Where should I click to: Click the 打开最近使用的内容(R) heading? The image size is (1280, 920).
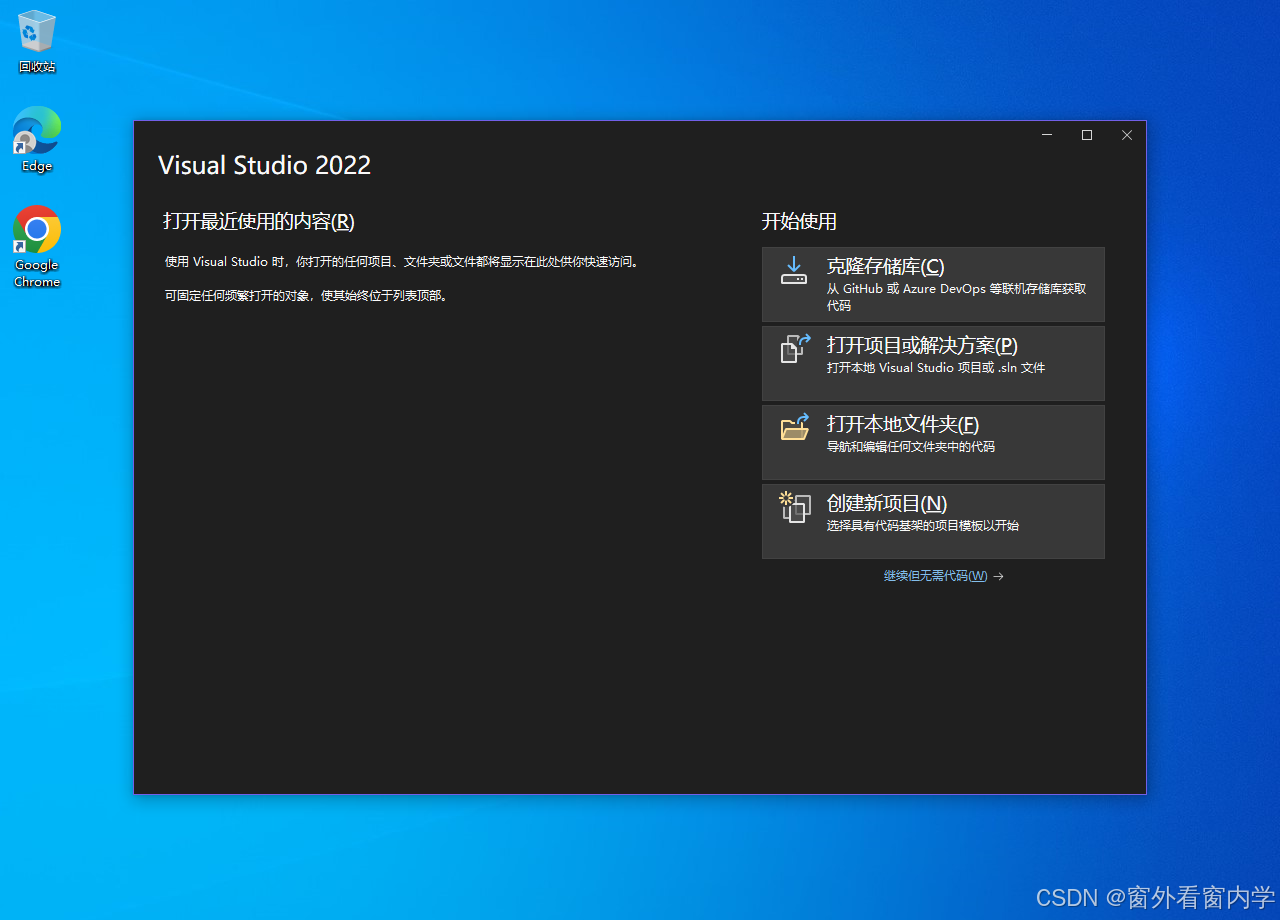coord(259,221)
